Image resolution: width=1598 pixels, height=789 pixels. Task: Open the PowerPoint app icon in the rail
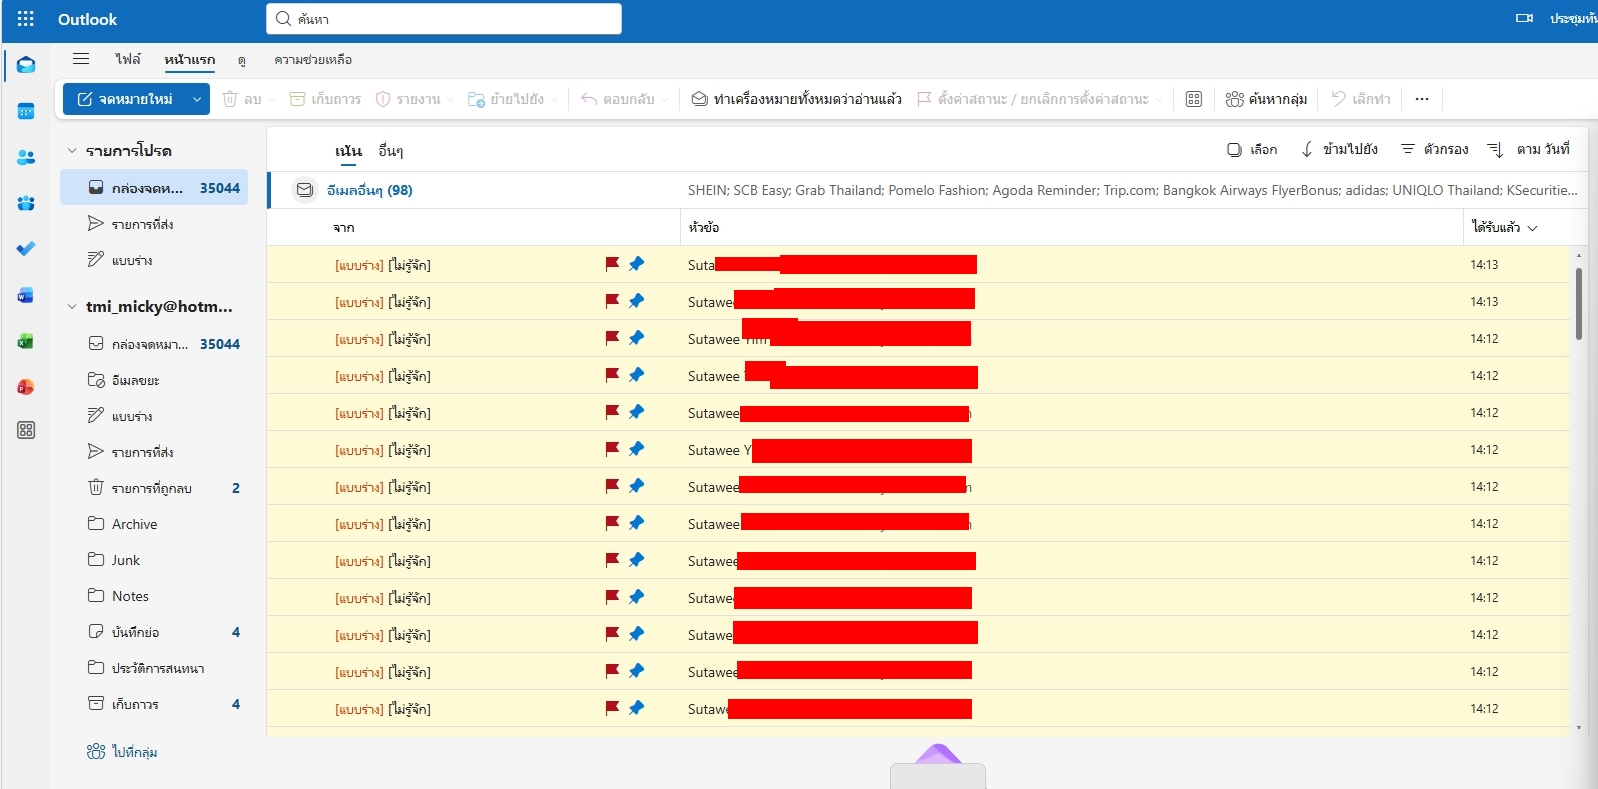[26, 387]
